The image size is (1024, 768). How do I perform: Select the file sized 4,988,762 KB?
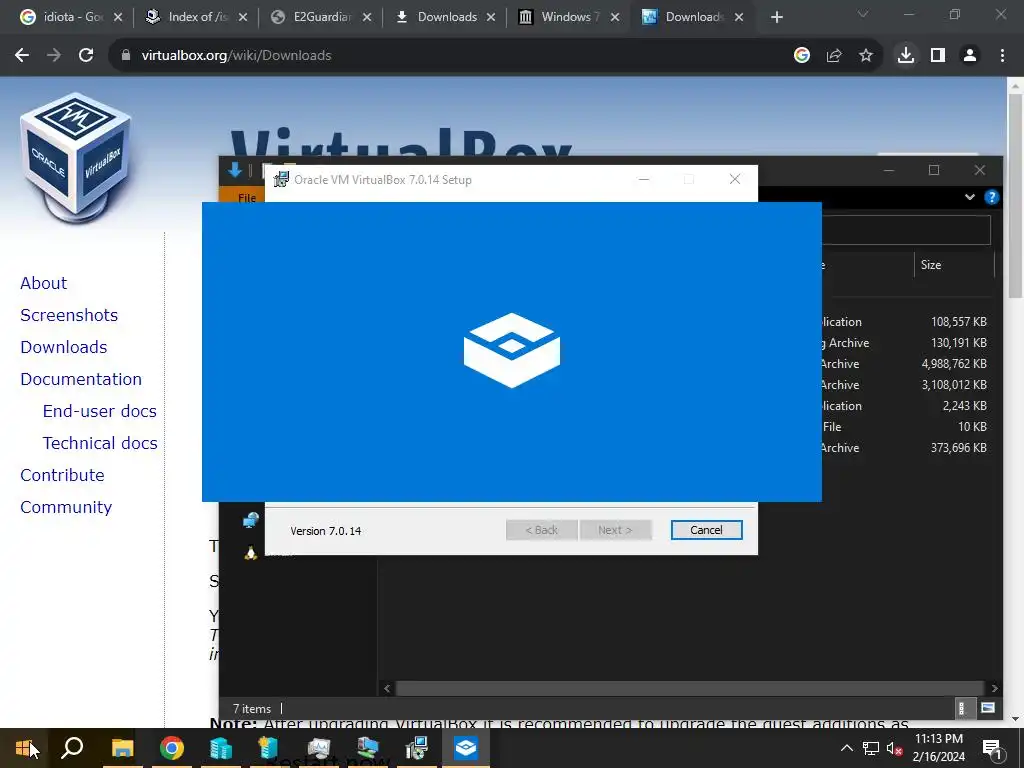coord(908,364)
